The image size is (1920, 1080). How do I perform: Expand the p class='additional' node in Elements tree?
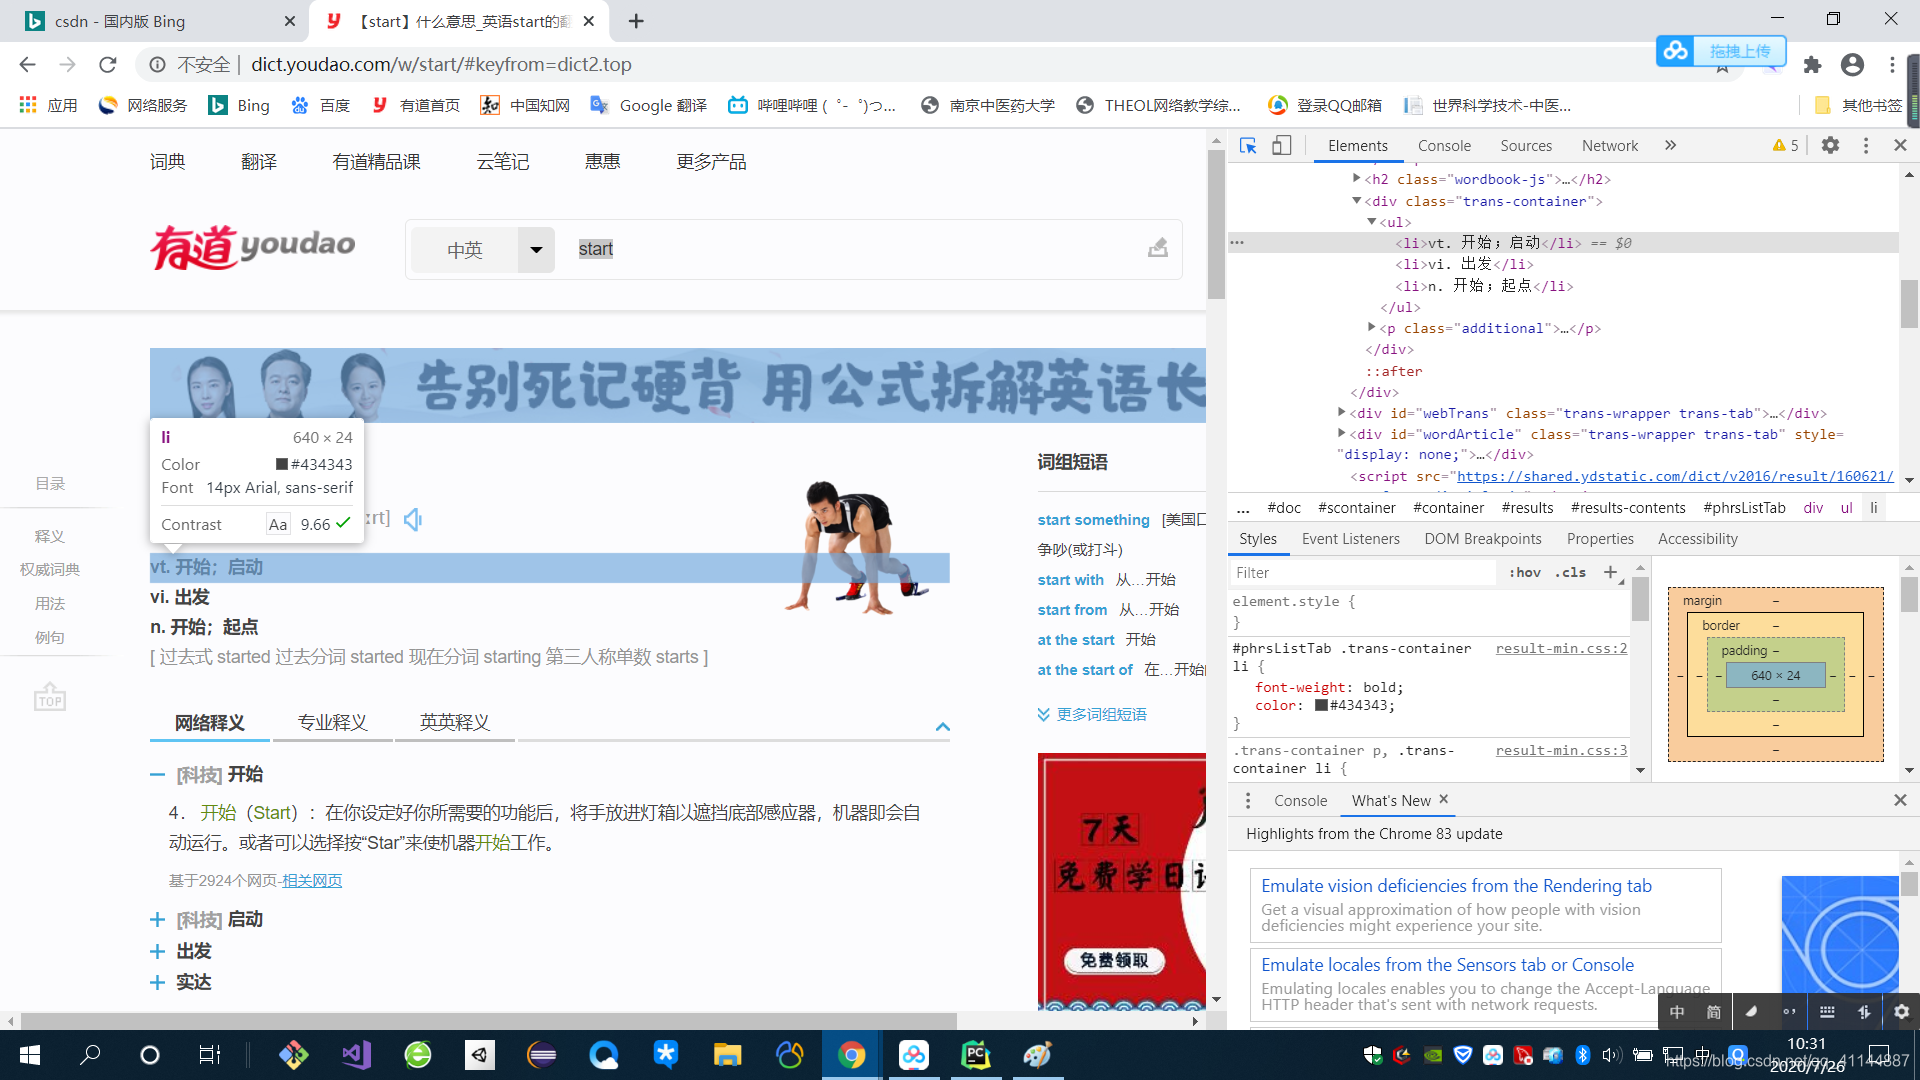1371,328
